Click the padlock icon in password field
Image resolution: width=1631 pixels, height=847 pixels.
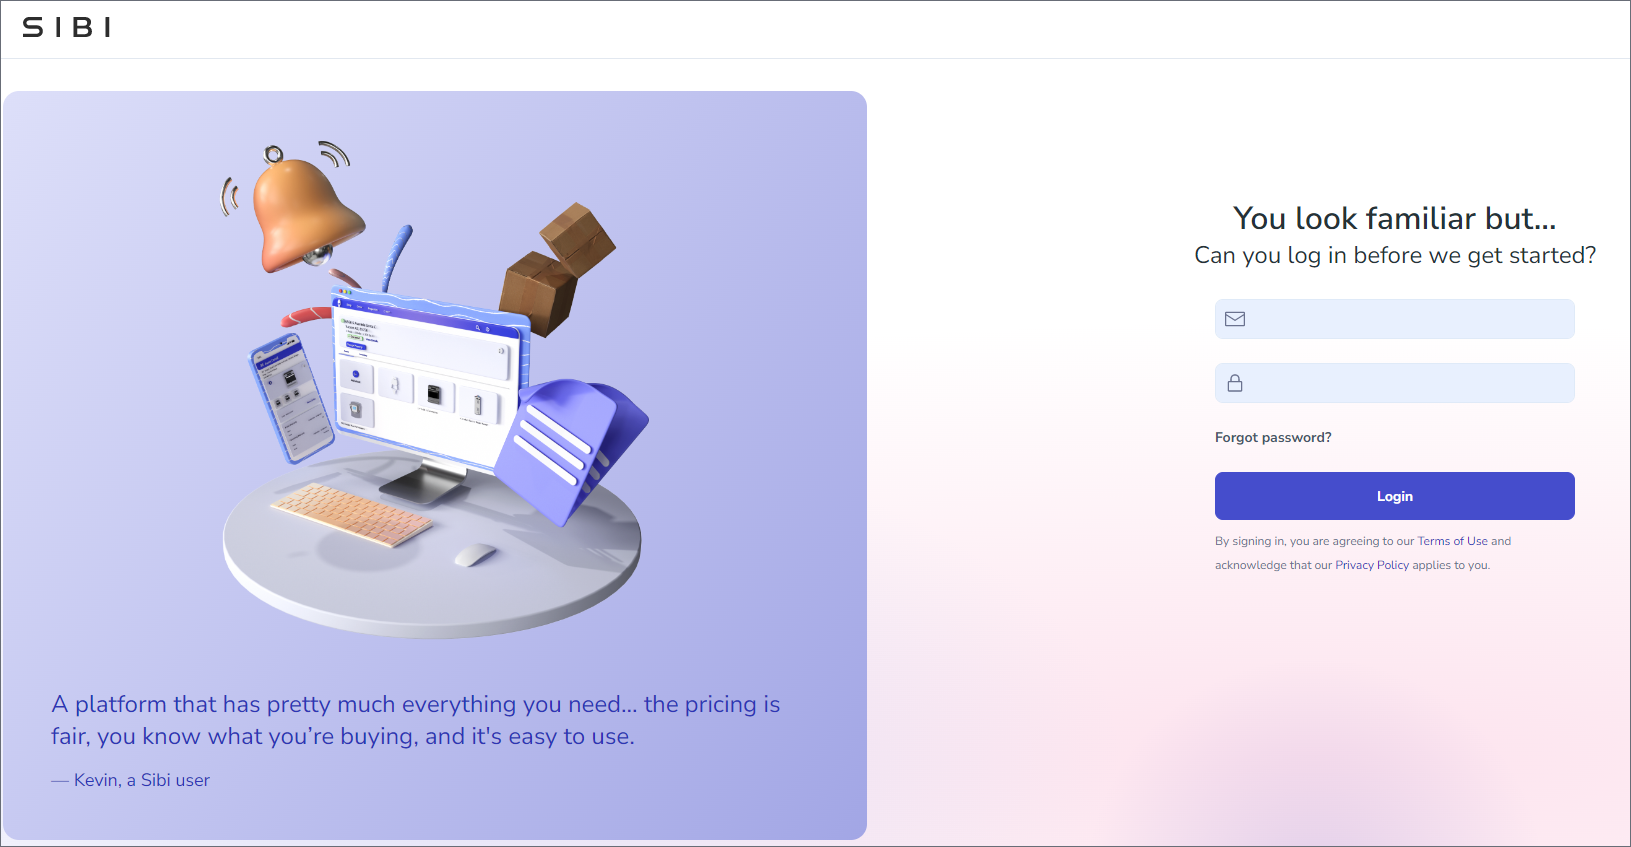[x=1235, y=383]
